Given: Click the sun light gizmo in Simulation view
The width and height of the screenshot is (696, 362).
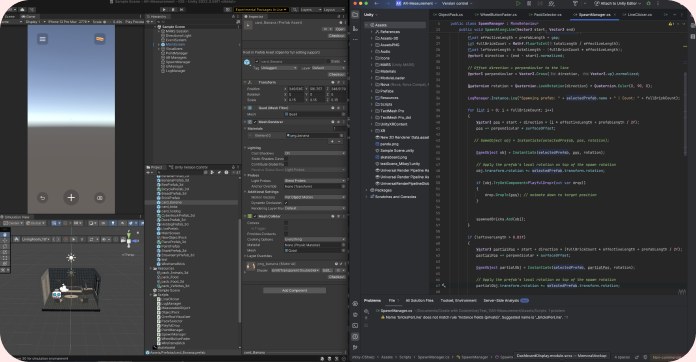Looking at the screenshot, I should click(x=71, y=257).
